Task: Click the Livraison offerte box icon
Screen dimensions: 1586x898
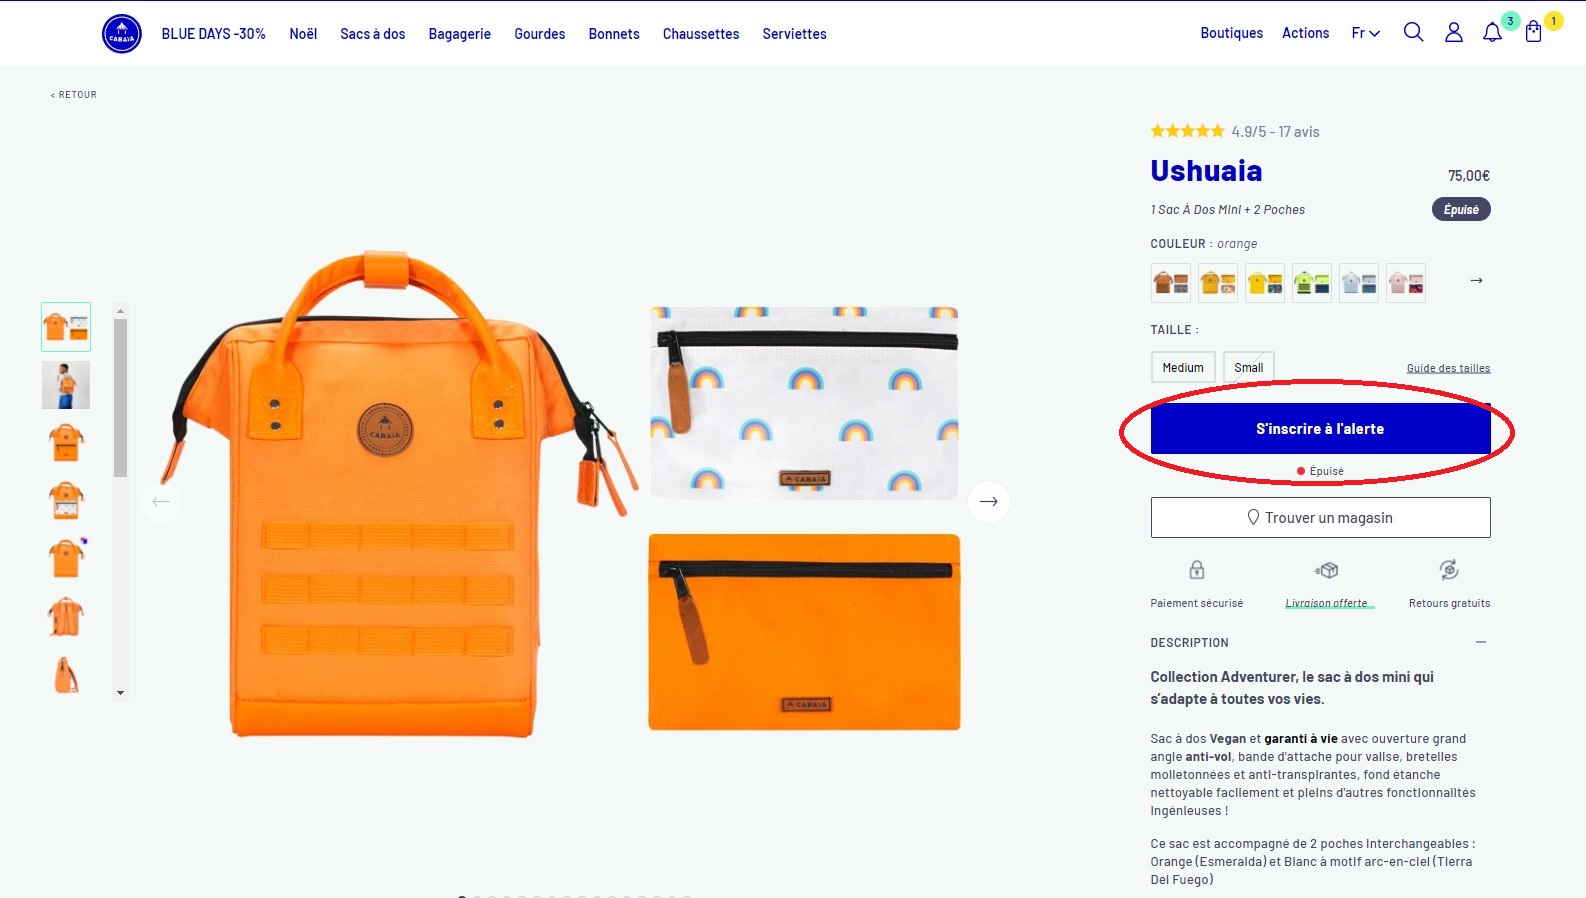Action: (x=1327, y=570)
